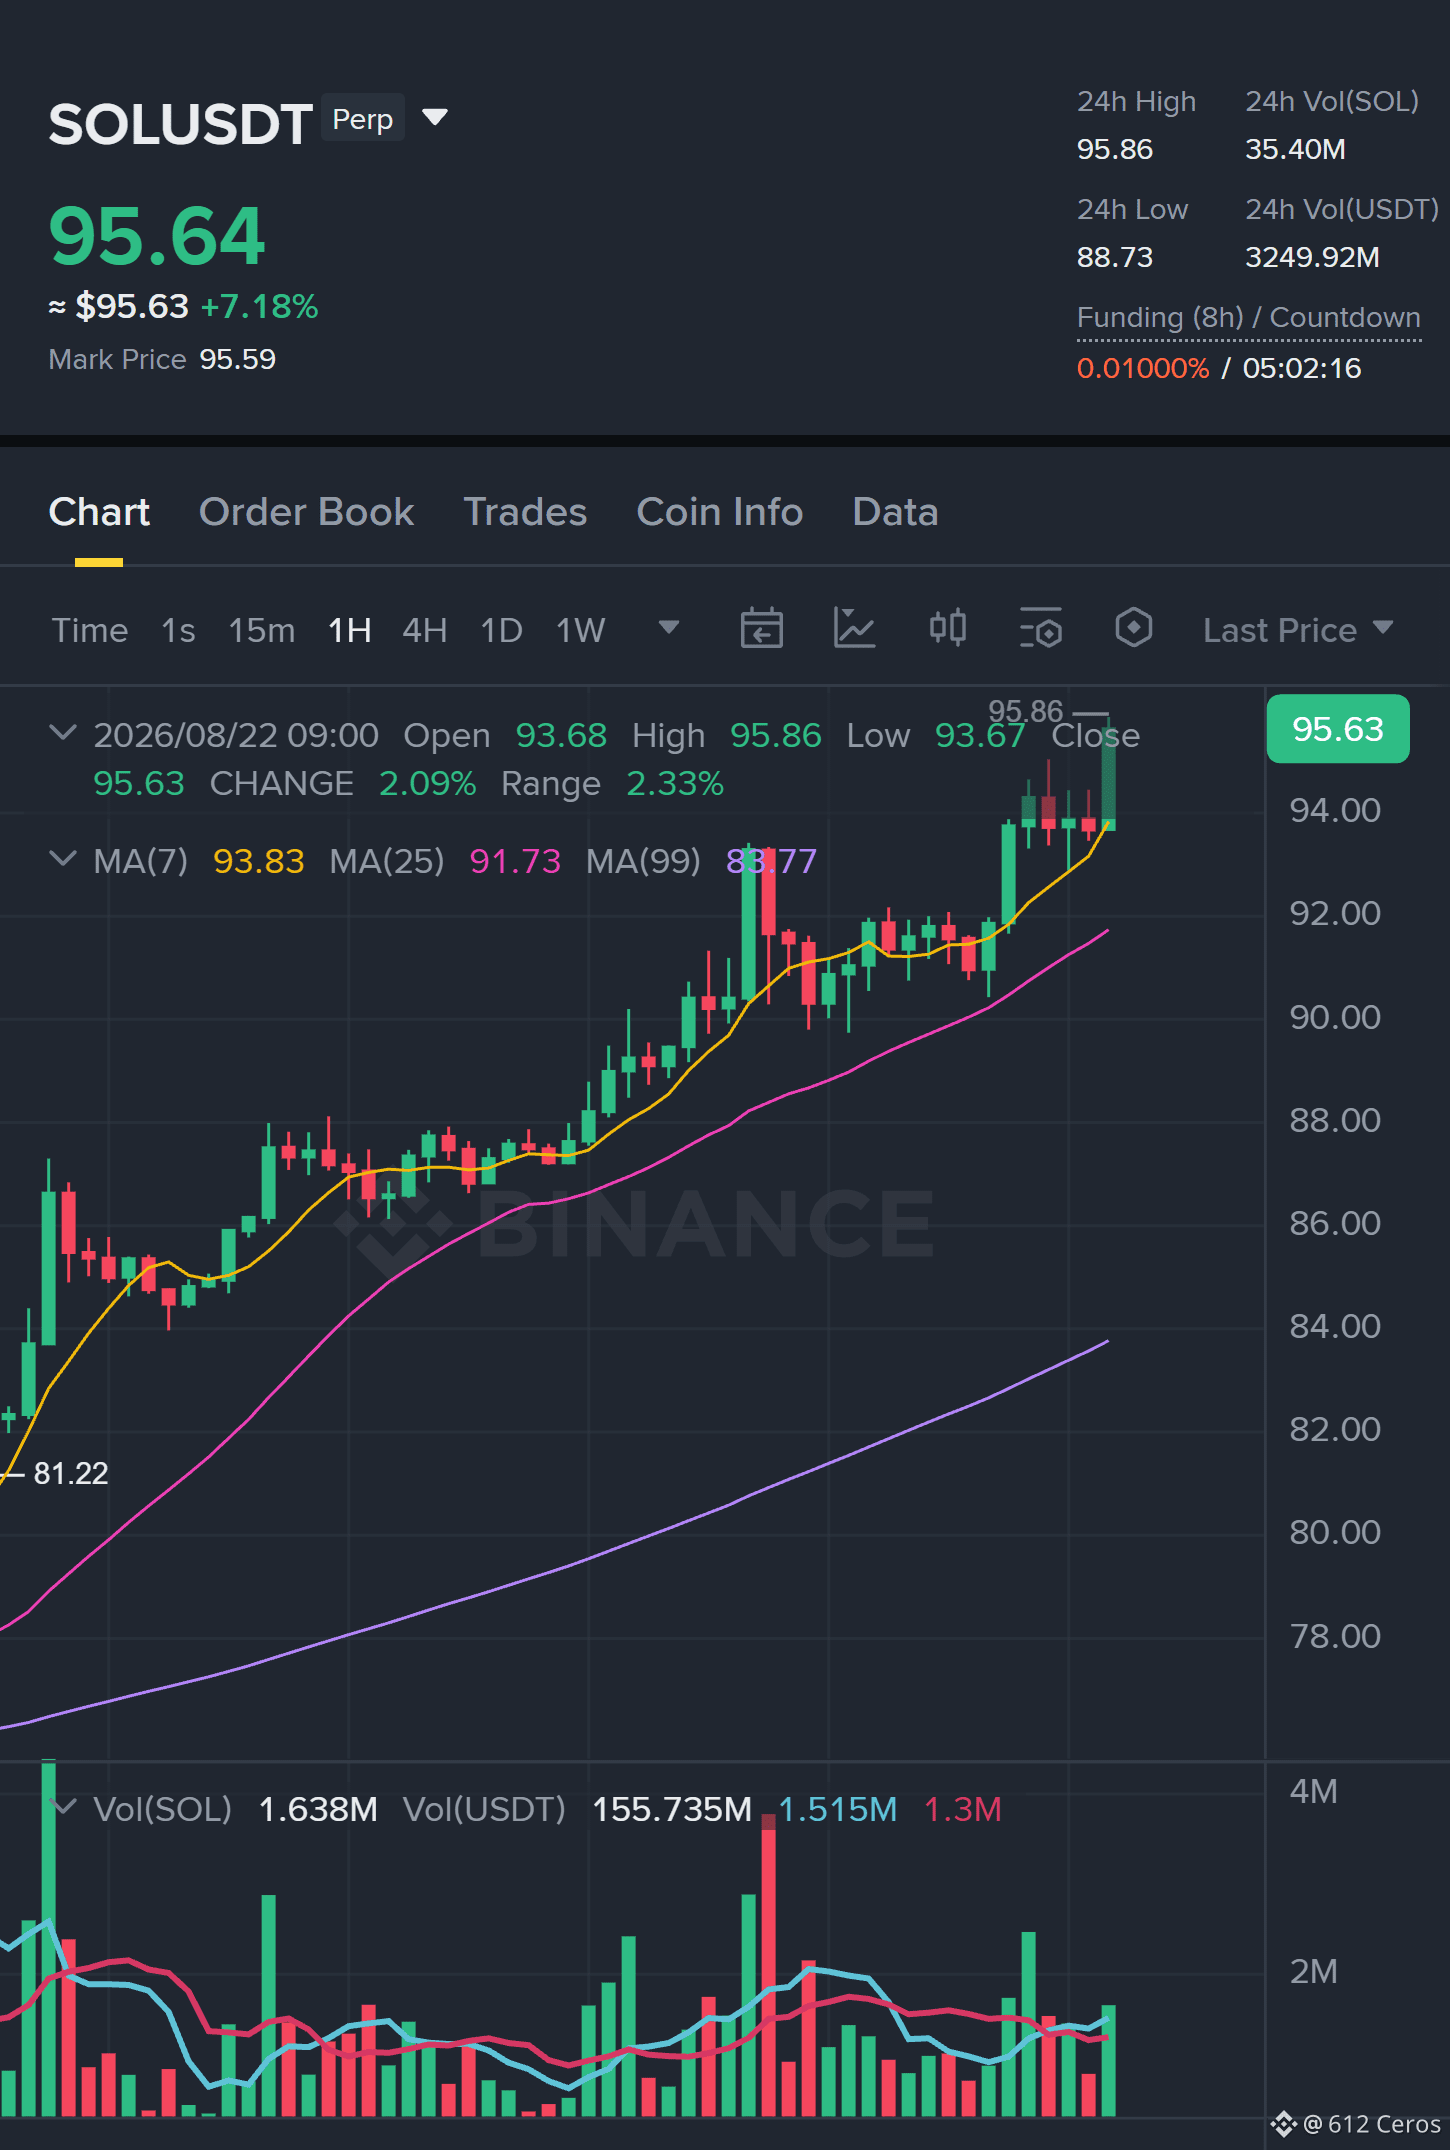Click the Vol(USDT) 155.735M value
1450x2150 pixels.
point(672,1809)
